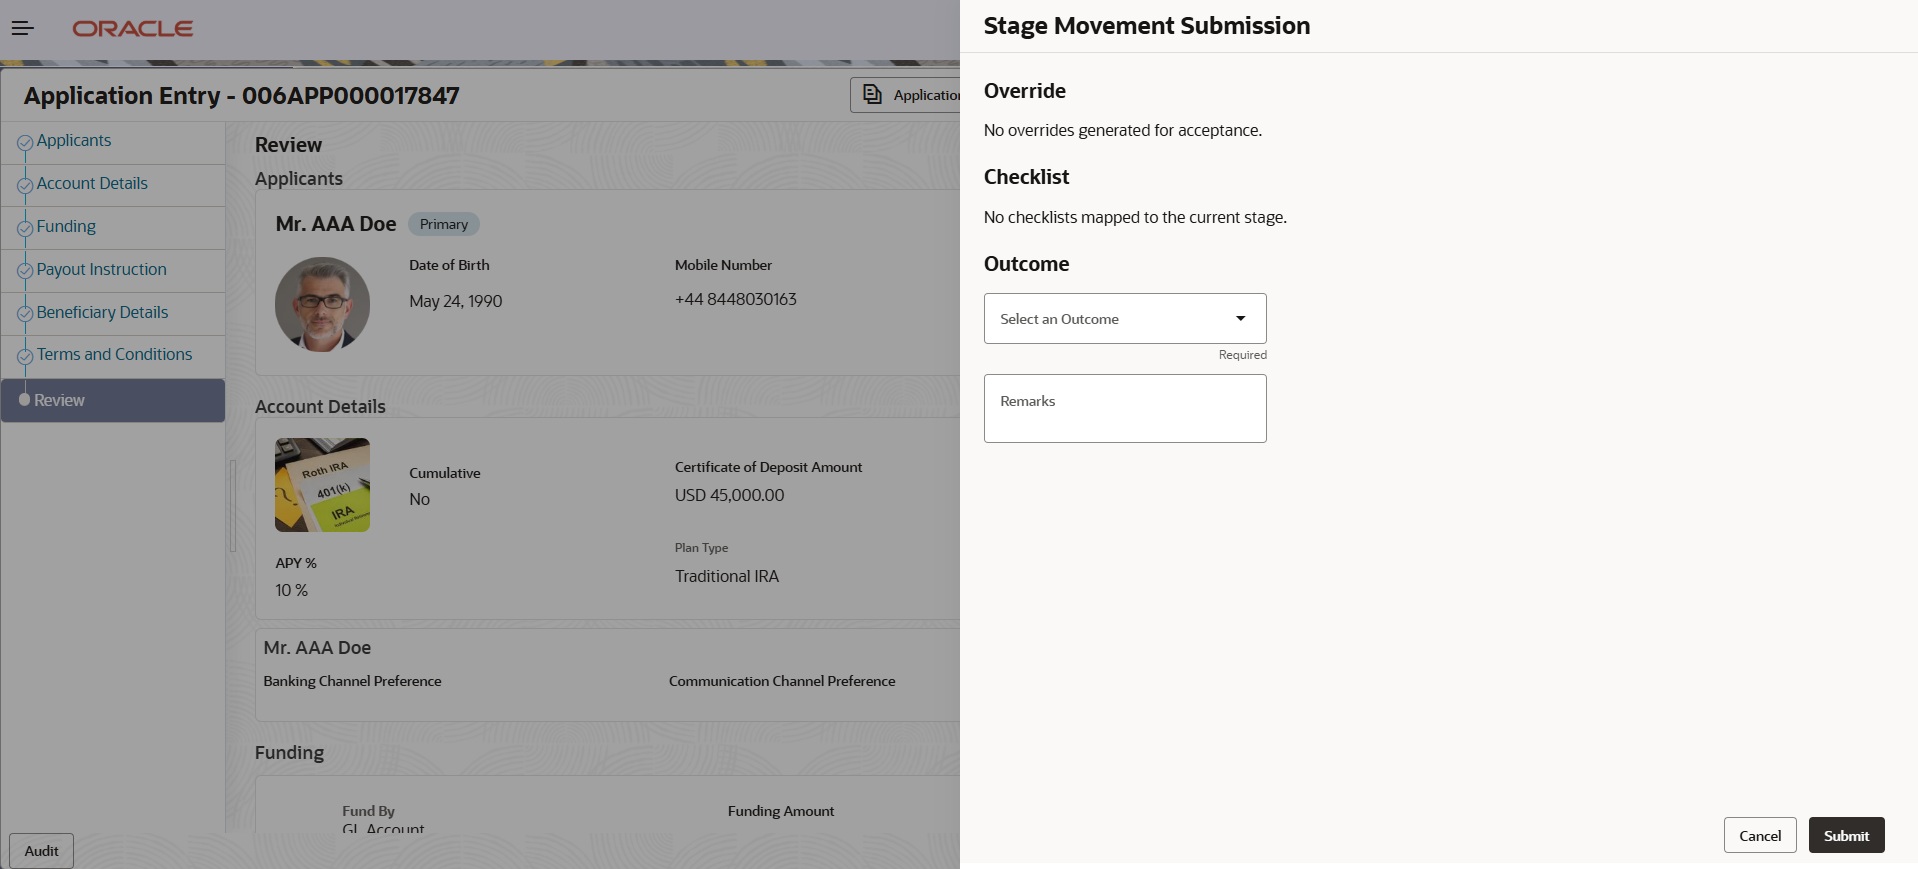
Task: Click the No overrides generated message
Action: 1123,130
